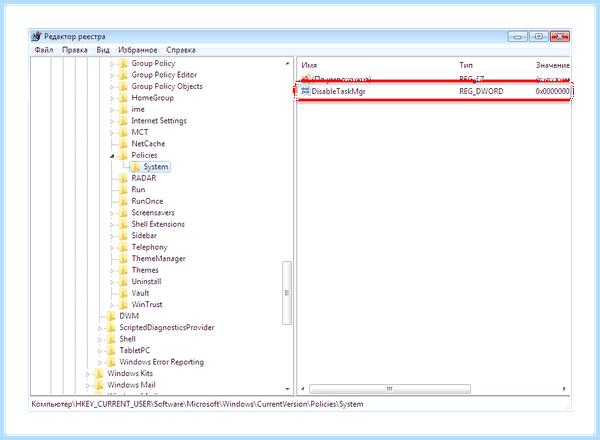Click the Policies folder icon
The image size is (600, 440).
point(123,155)
